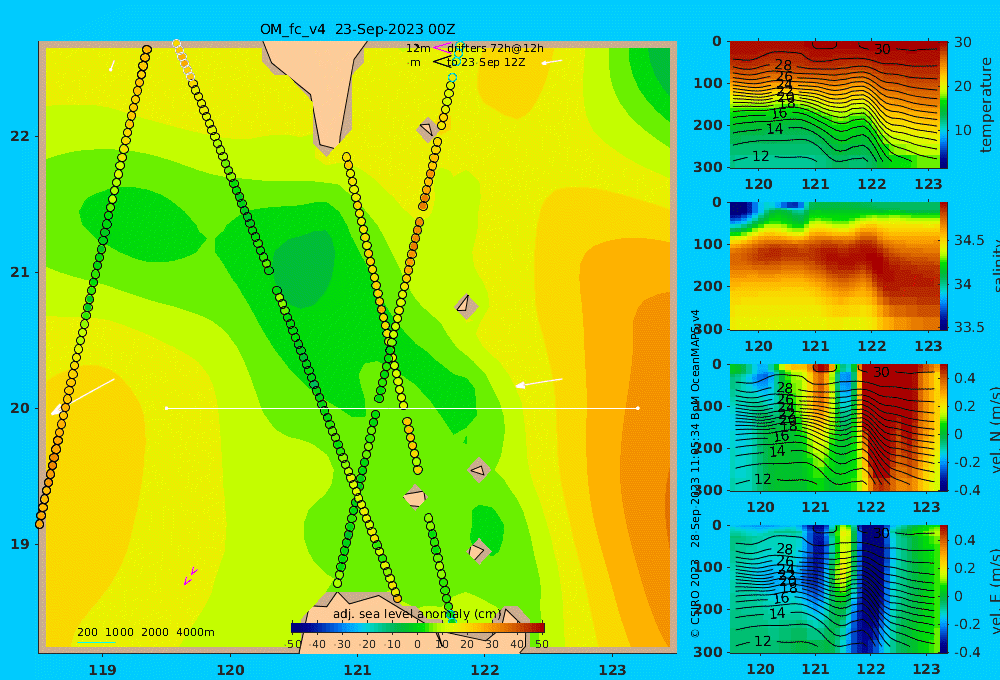Select the magenta drifter arrows near 19N

(x=190, y=576)
